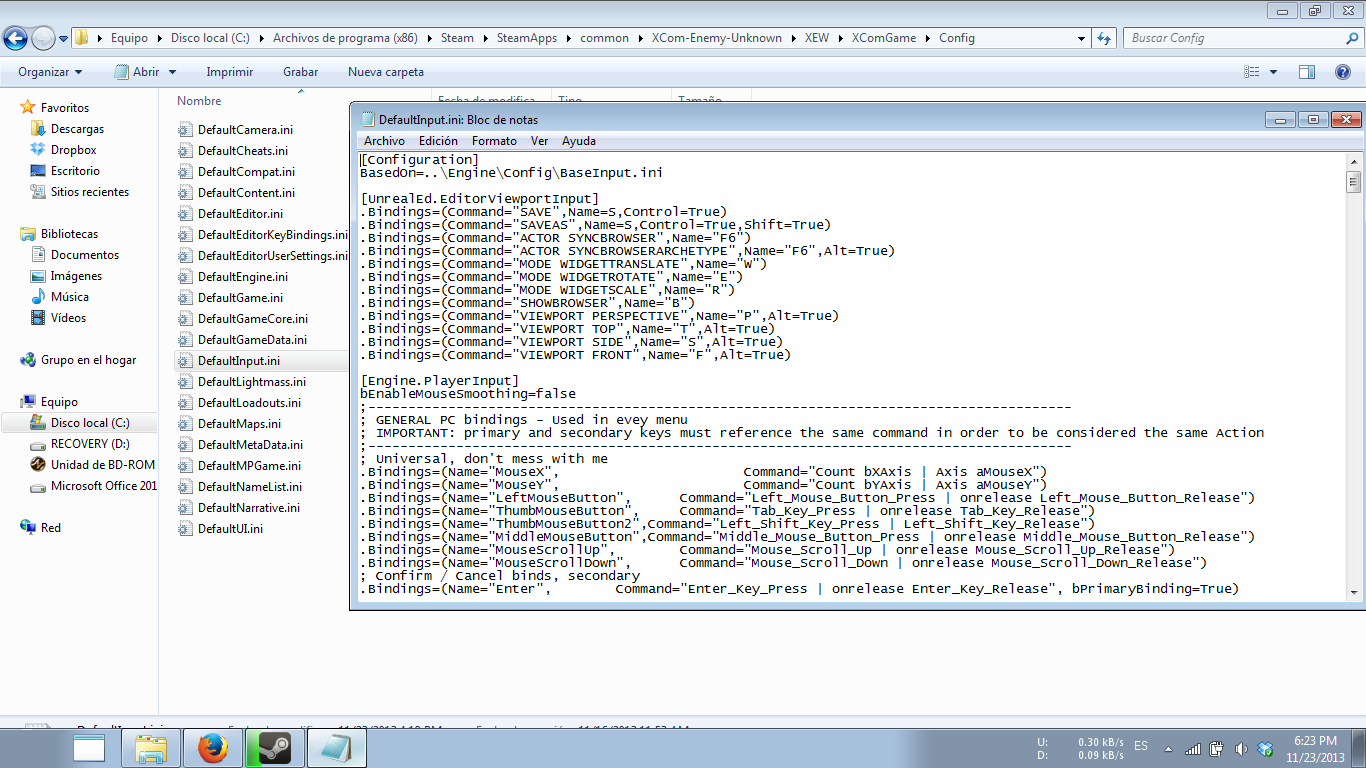Screen dimensions: 1366x768
Task: Open Firefox from the taskbar
Action: coord(212,748)
